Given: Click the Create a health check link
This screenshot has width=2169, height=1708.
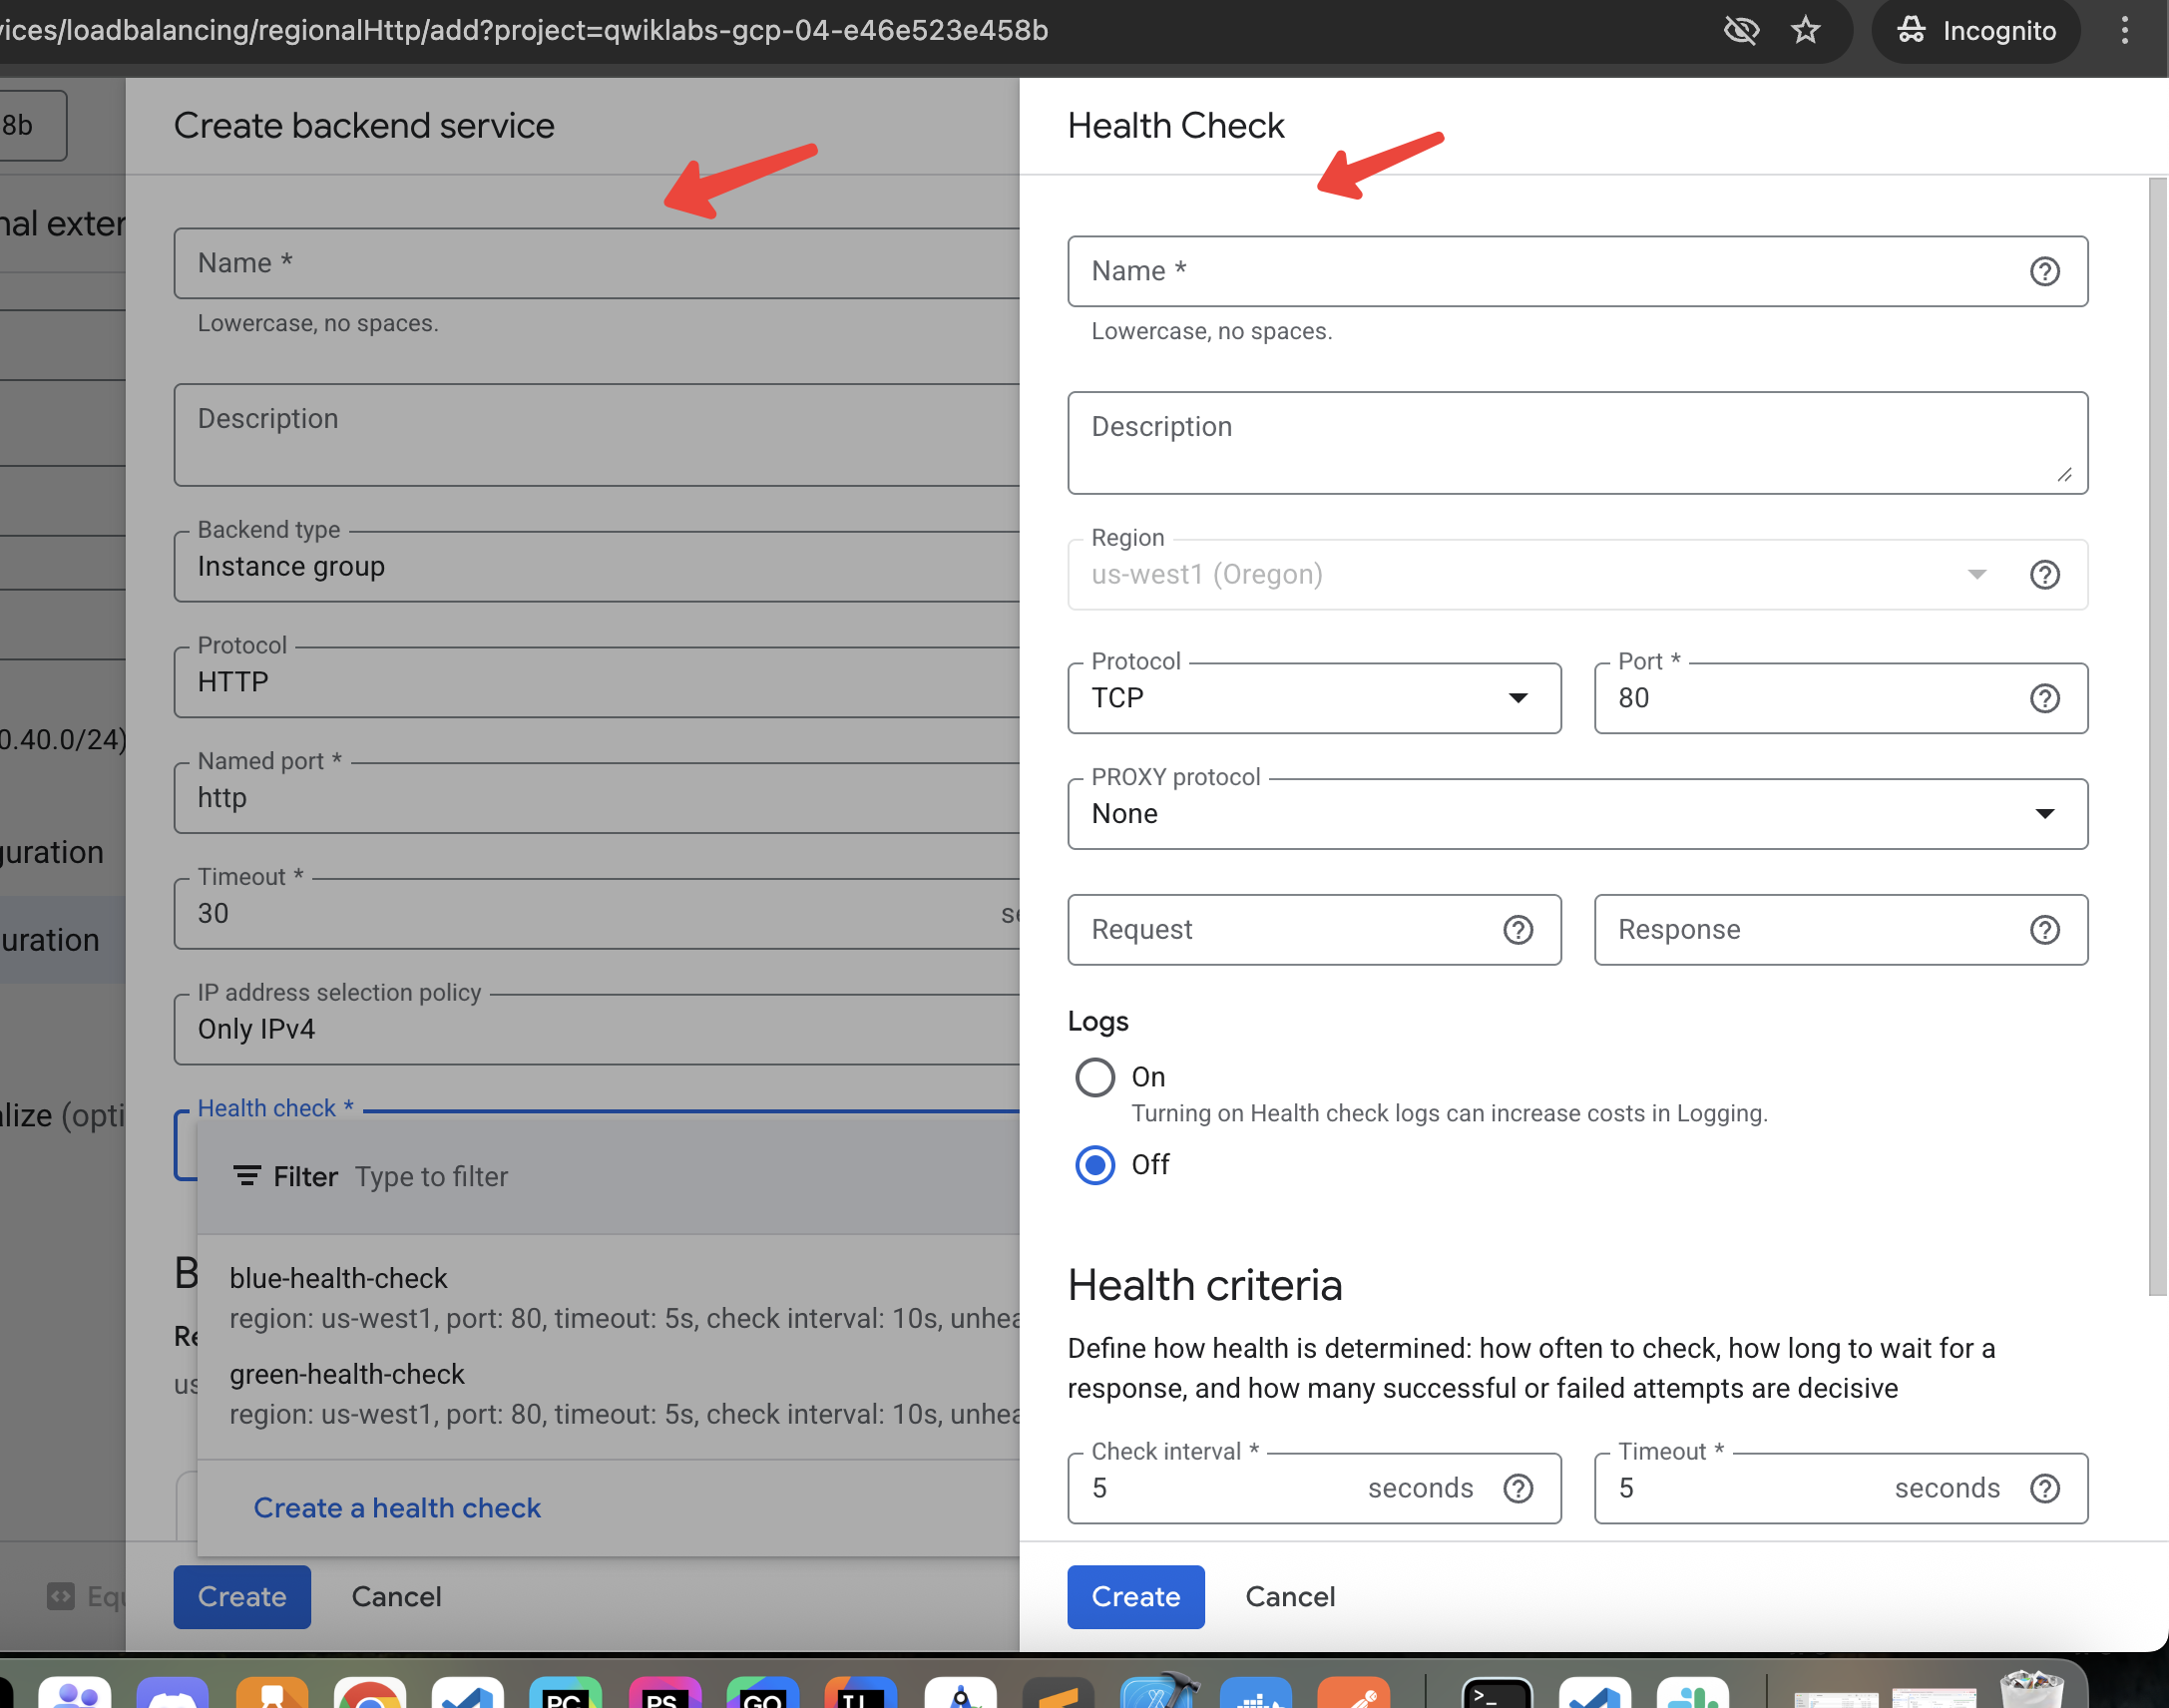Looking at the screenshot, I should coord(397,1507).
